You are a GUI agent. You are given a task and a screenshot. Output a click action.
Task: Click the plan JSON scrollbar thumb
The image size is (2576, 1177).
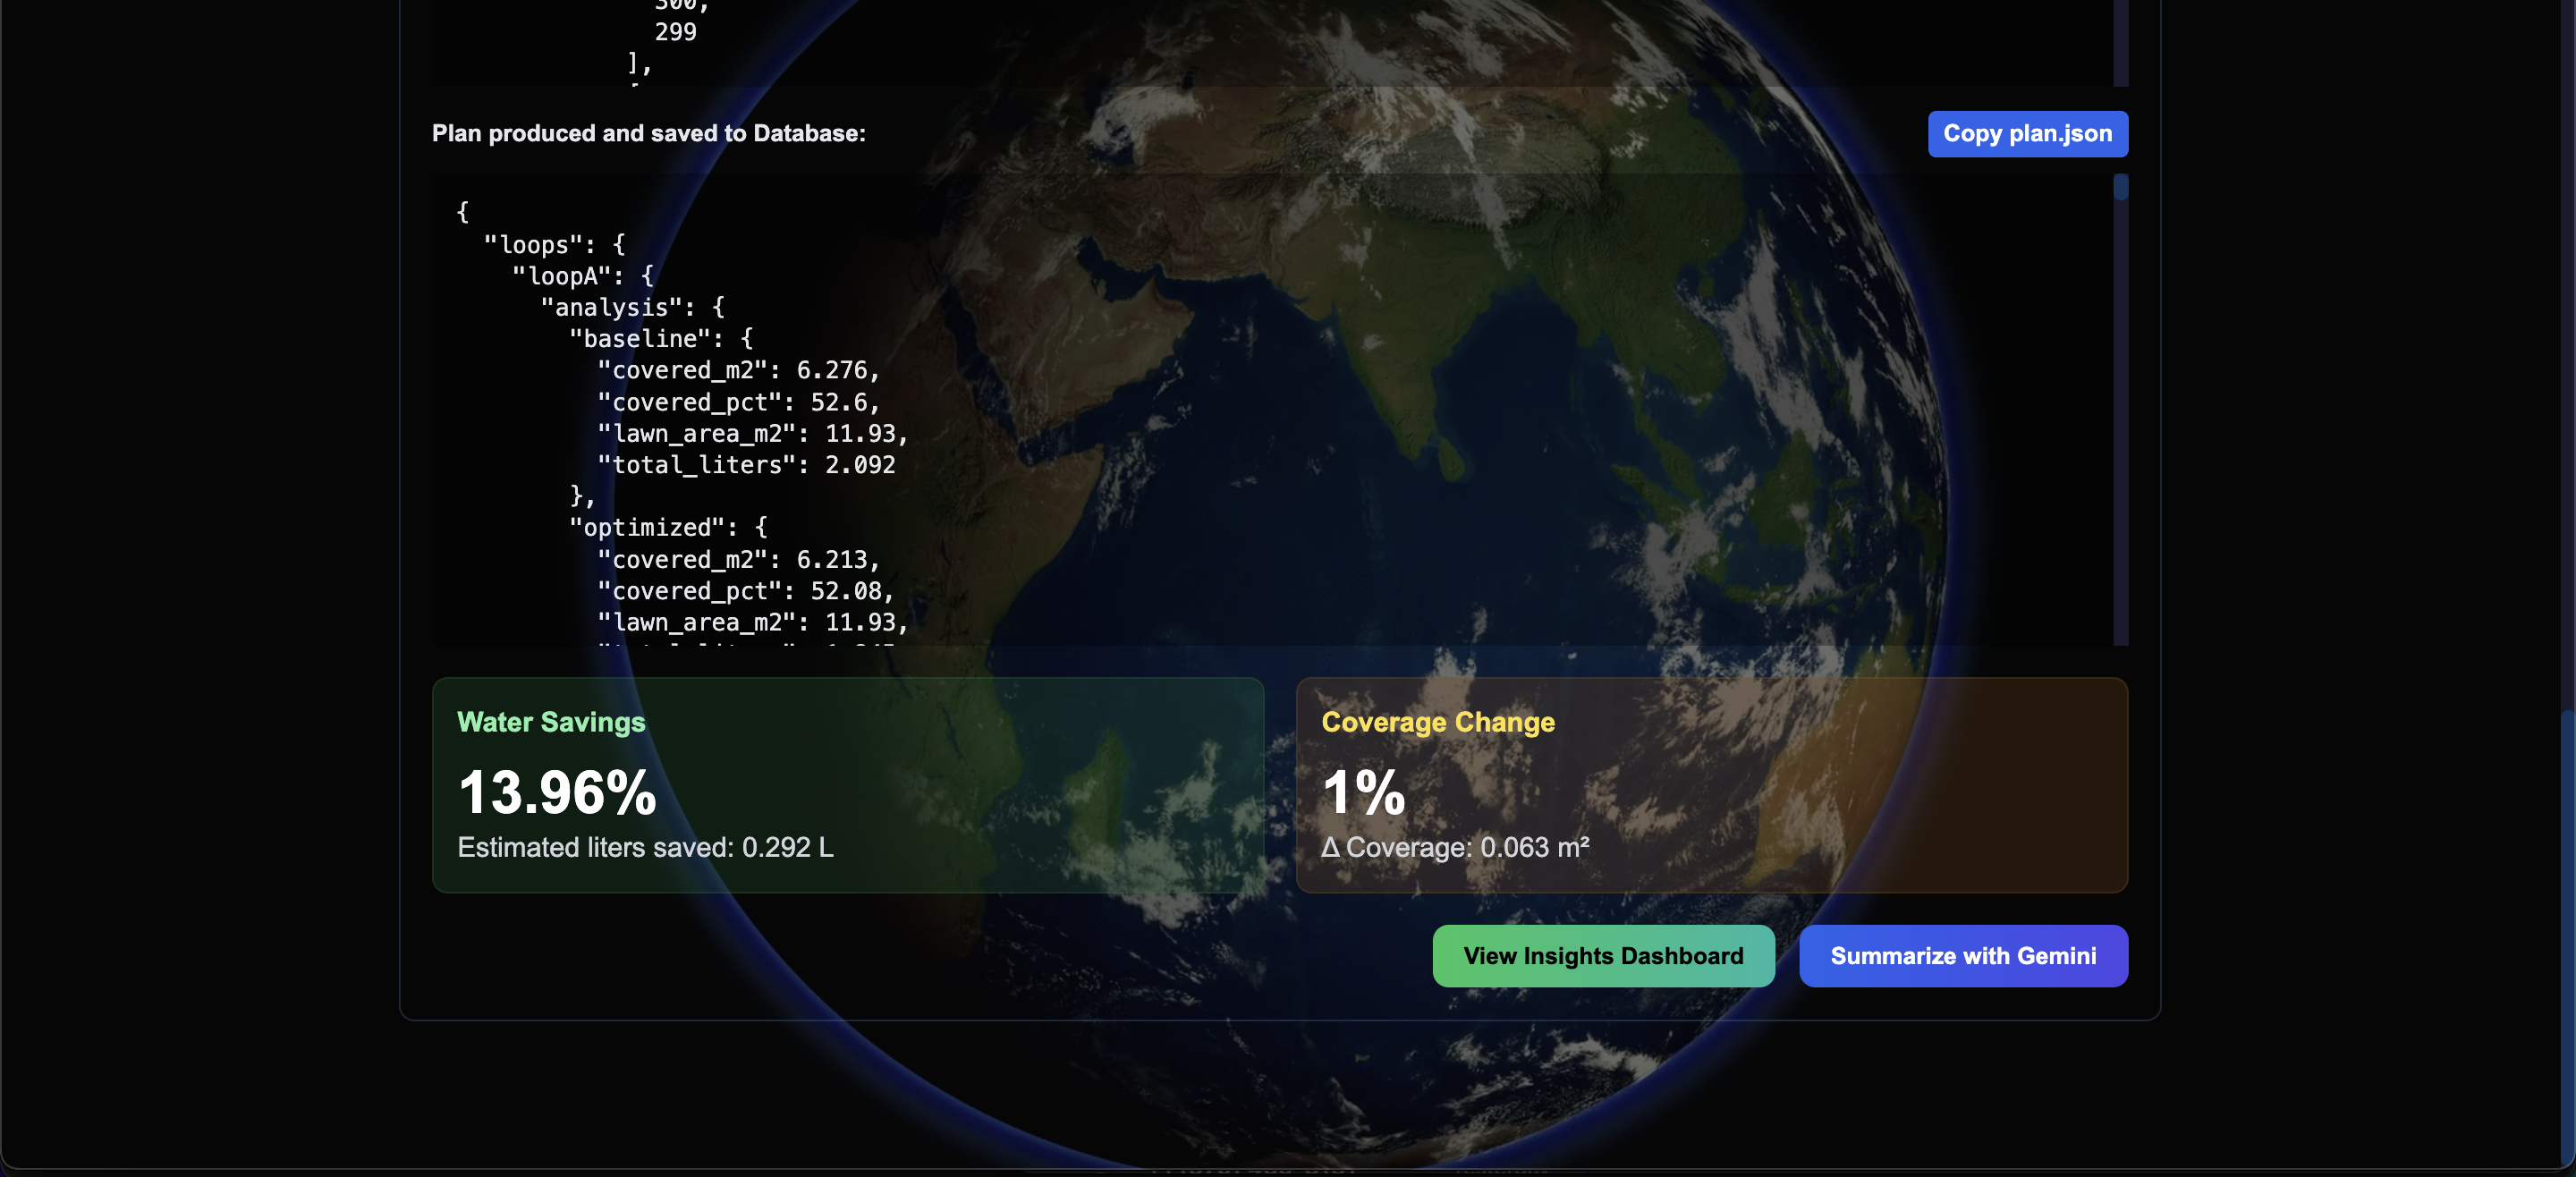2120,188
